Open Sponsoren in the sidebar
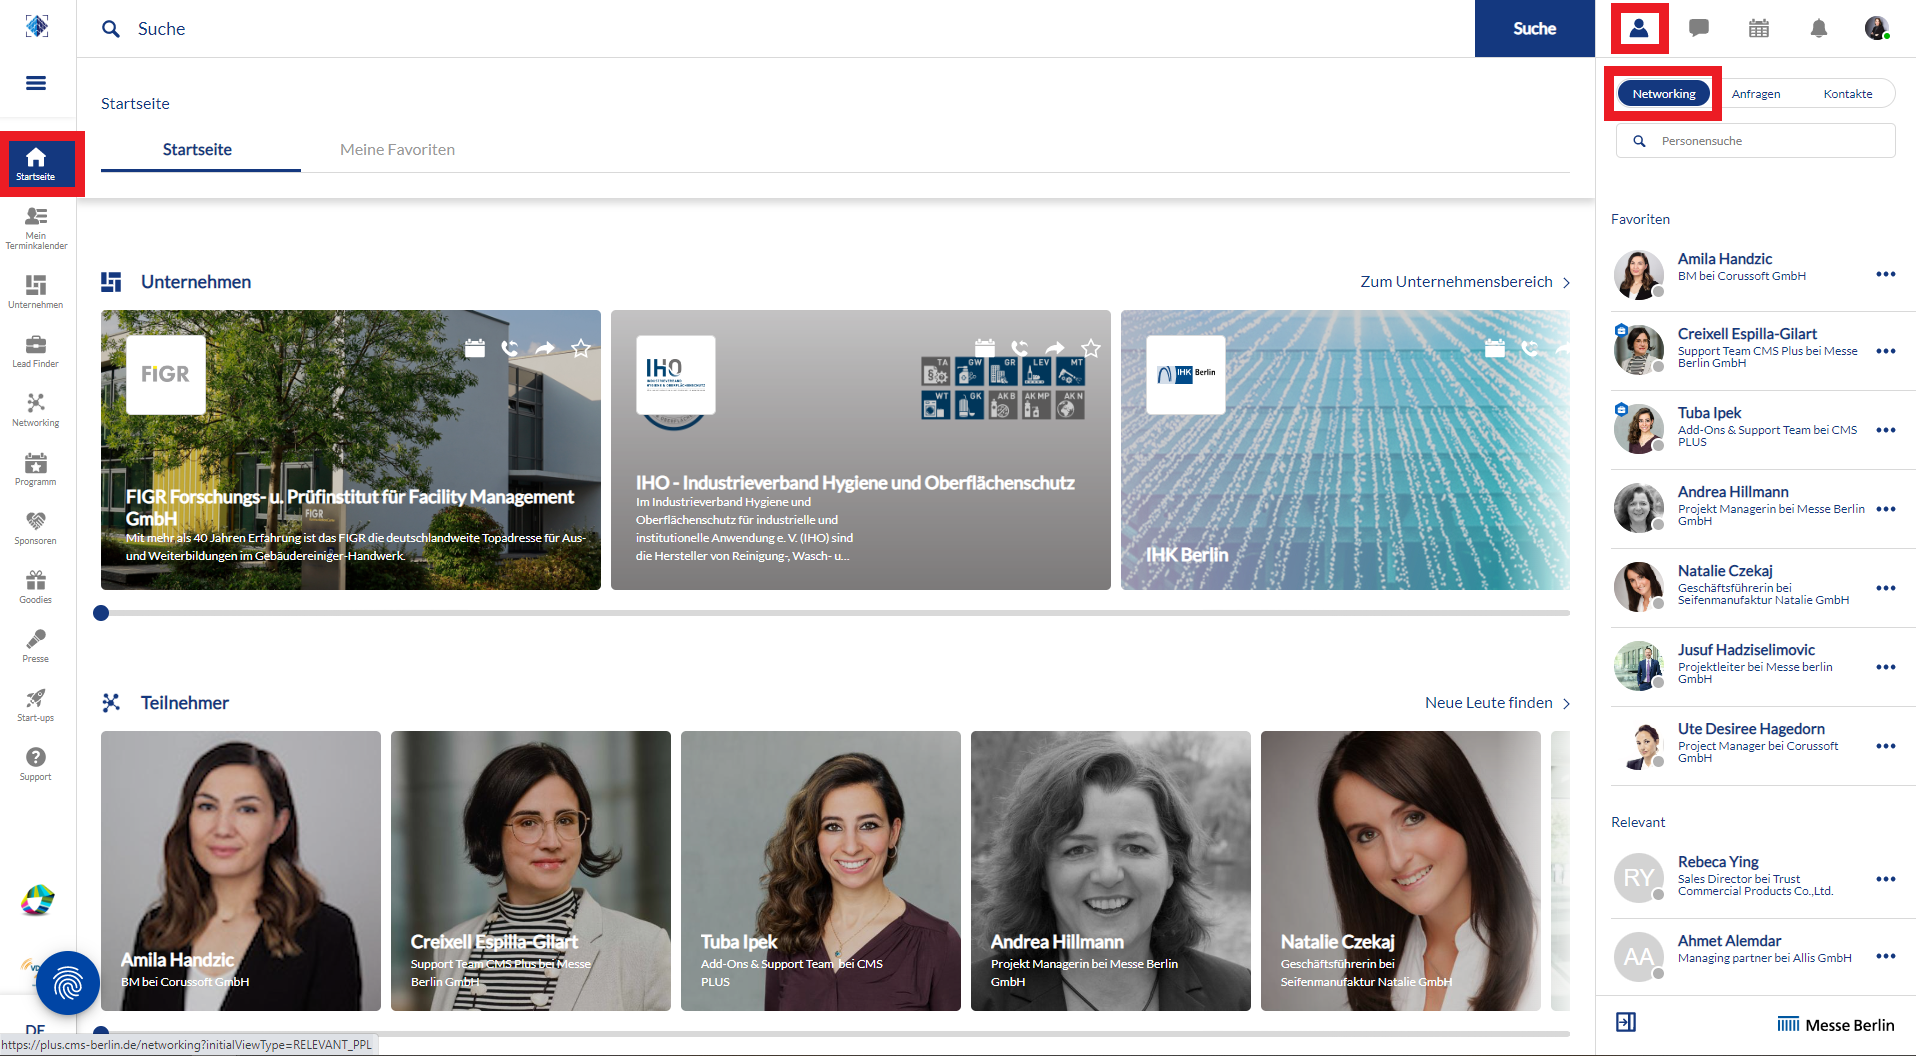 pyautogui.click(x=36, y=528)
